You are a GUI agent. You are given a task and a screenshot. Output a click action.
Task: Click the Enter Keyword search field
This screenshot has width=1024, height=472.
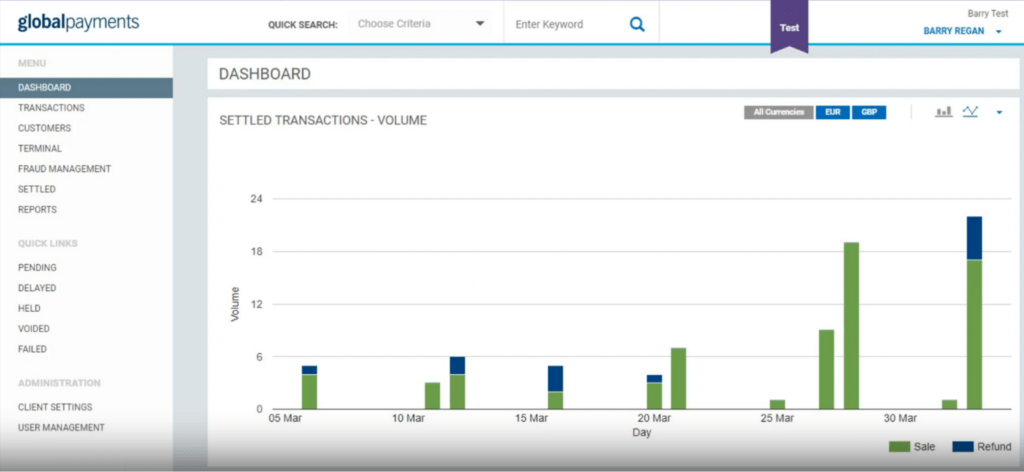565,24
